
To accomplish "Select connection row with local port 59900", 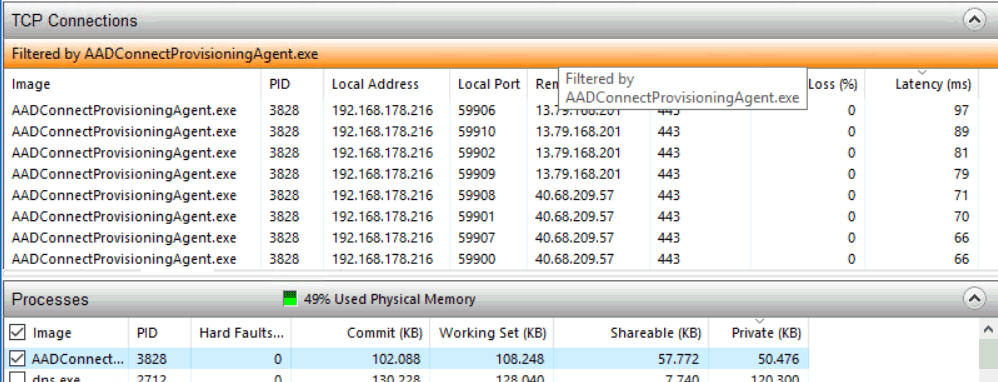I will point(490,258).
